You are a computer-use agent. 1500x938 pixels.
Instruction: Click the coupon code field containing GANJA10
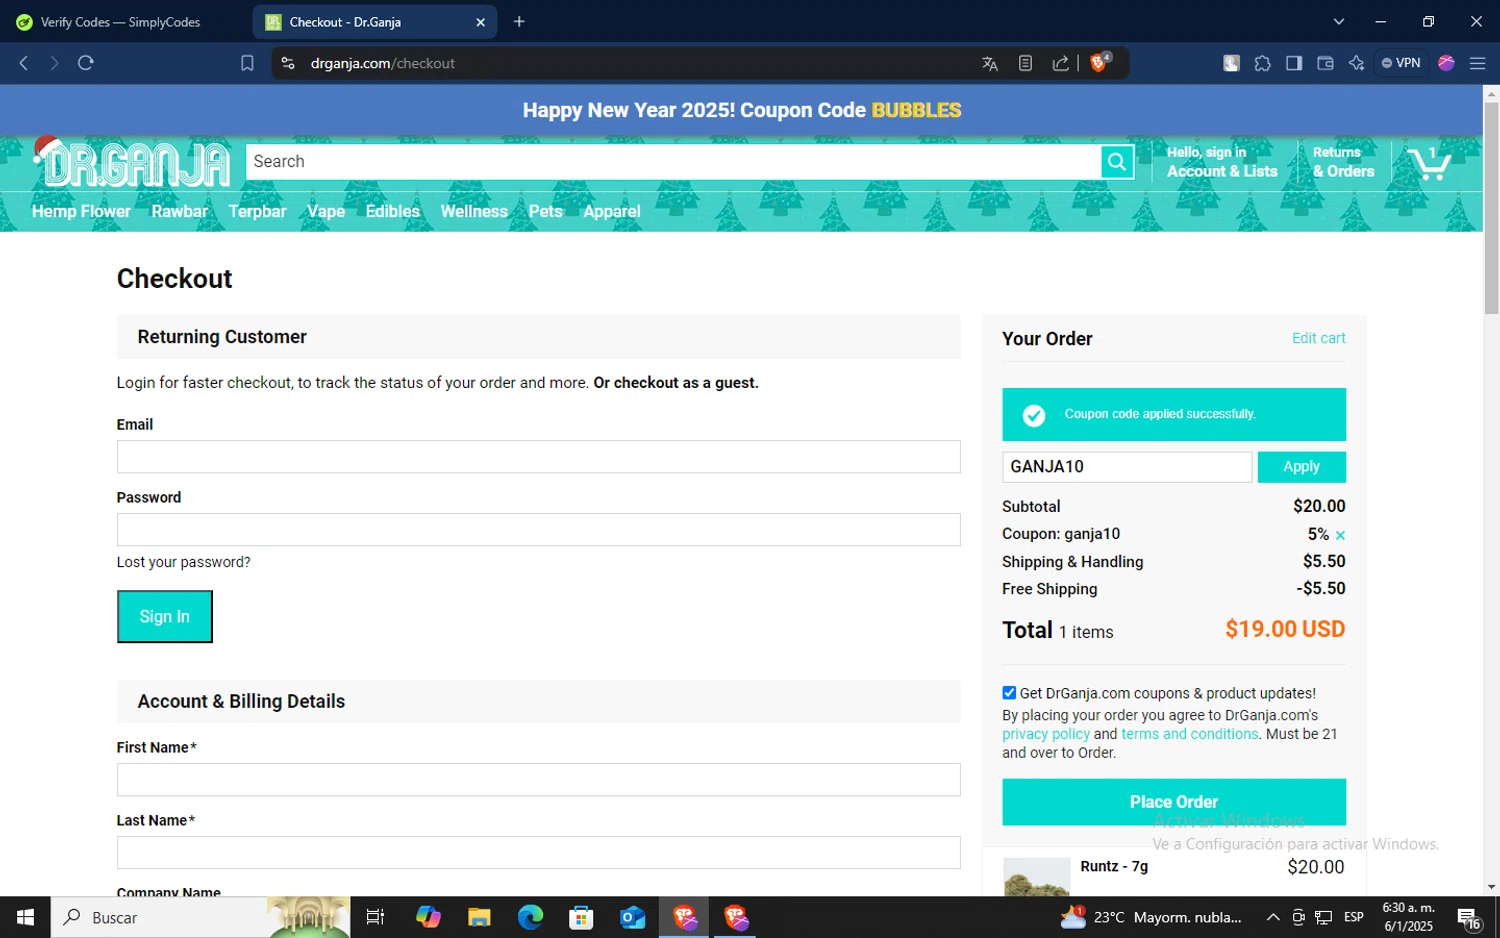pos(1127,467)
